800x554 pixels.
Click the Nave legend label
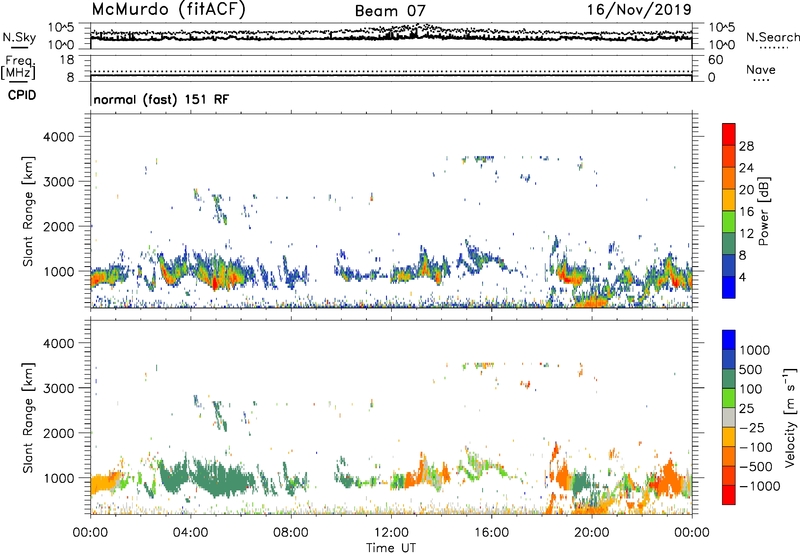761,70
